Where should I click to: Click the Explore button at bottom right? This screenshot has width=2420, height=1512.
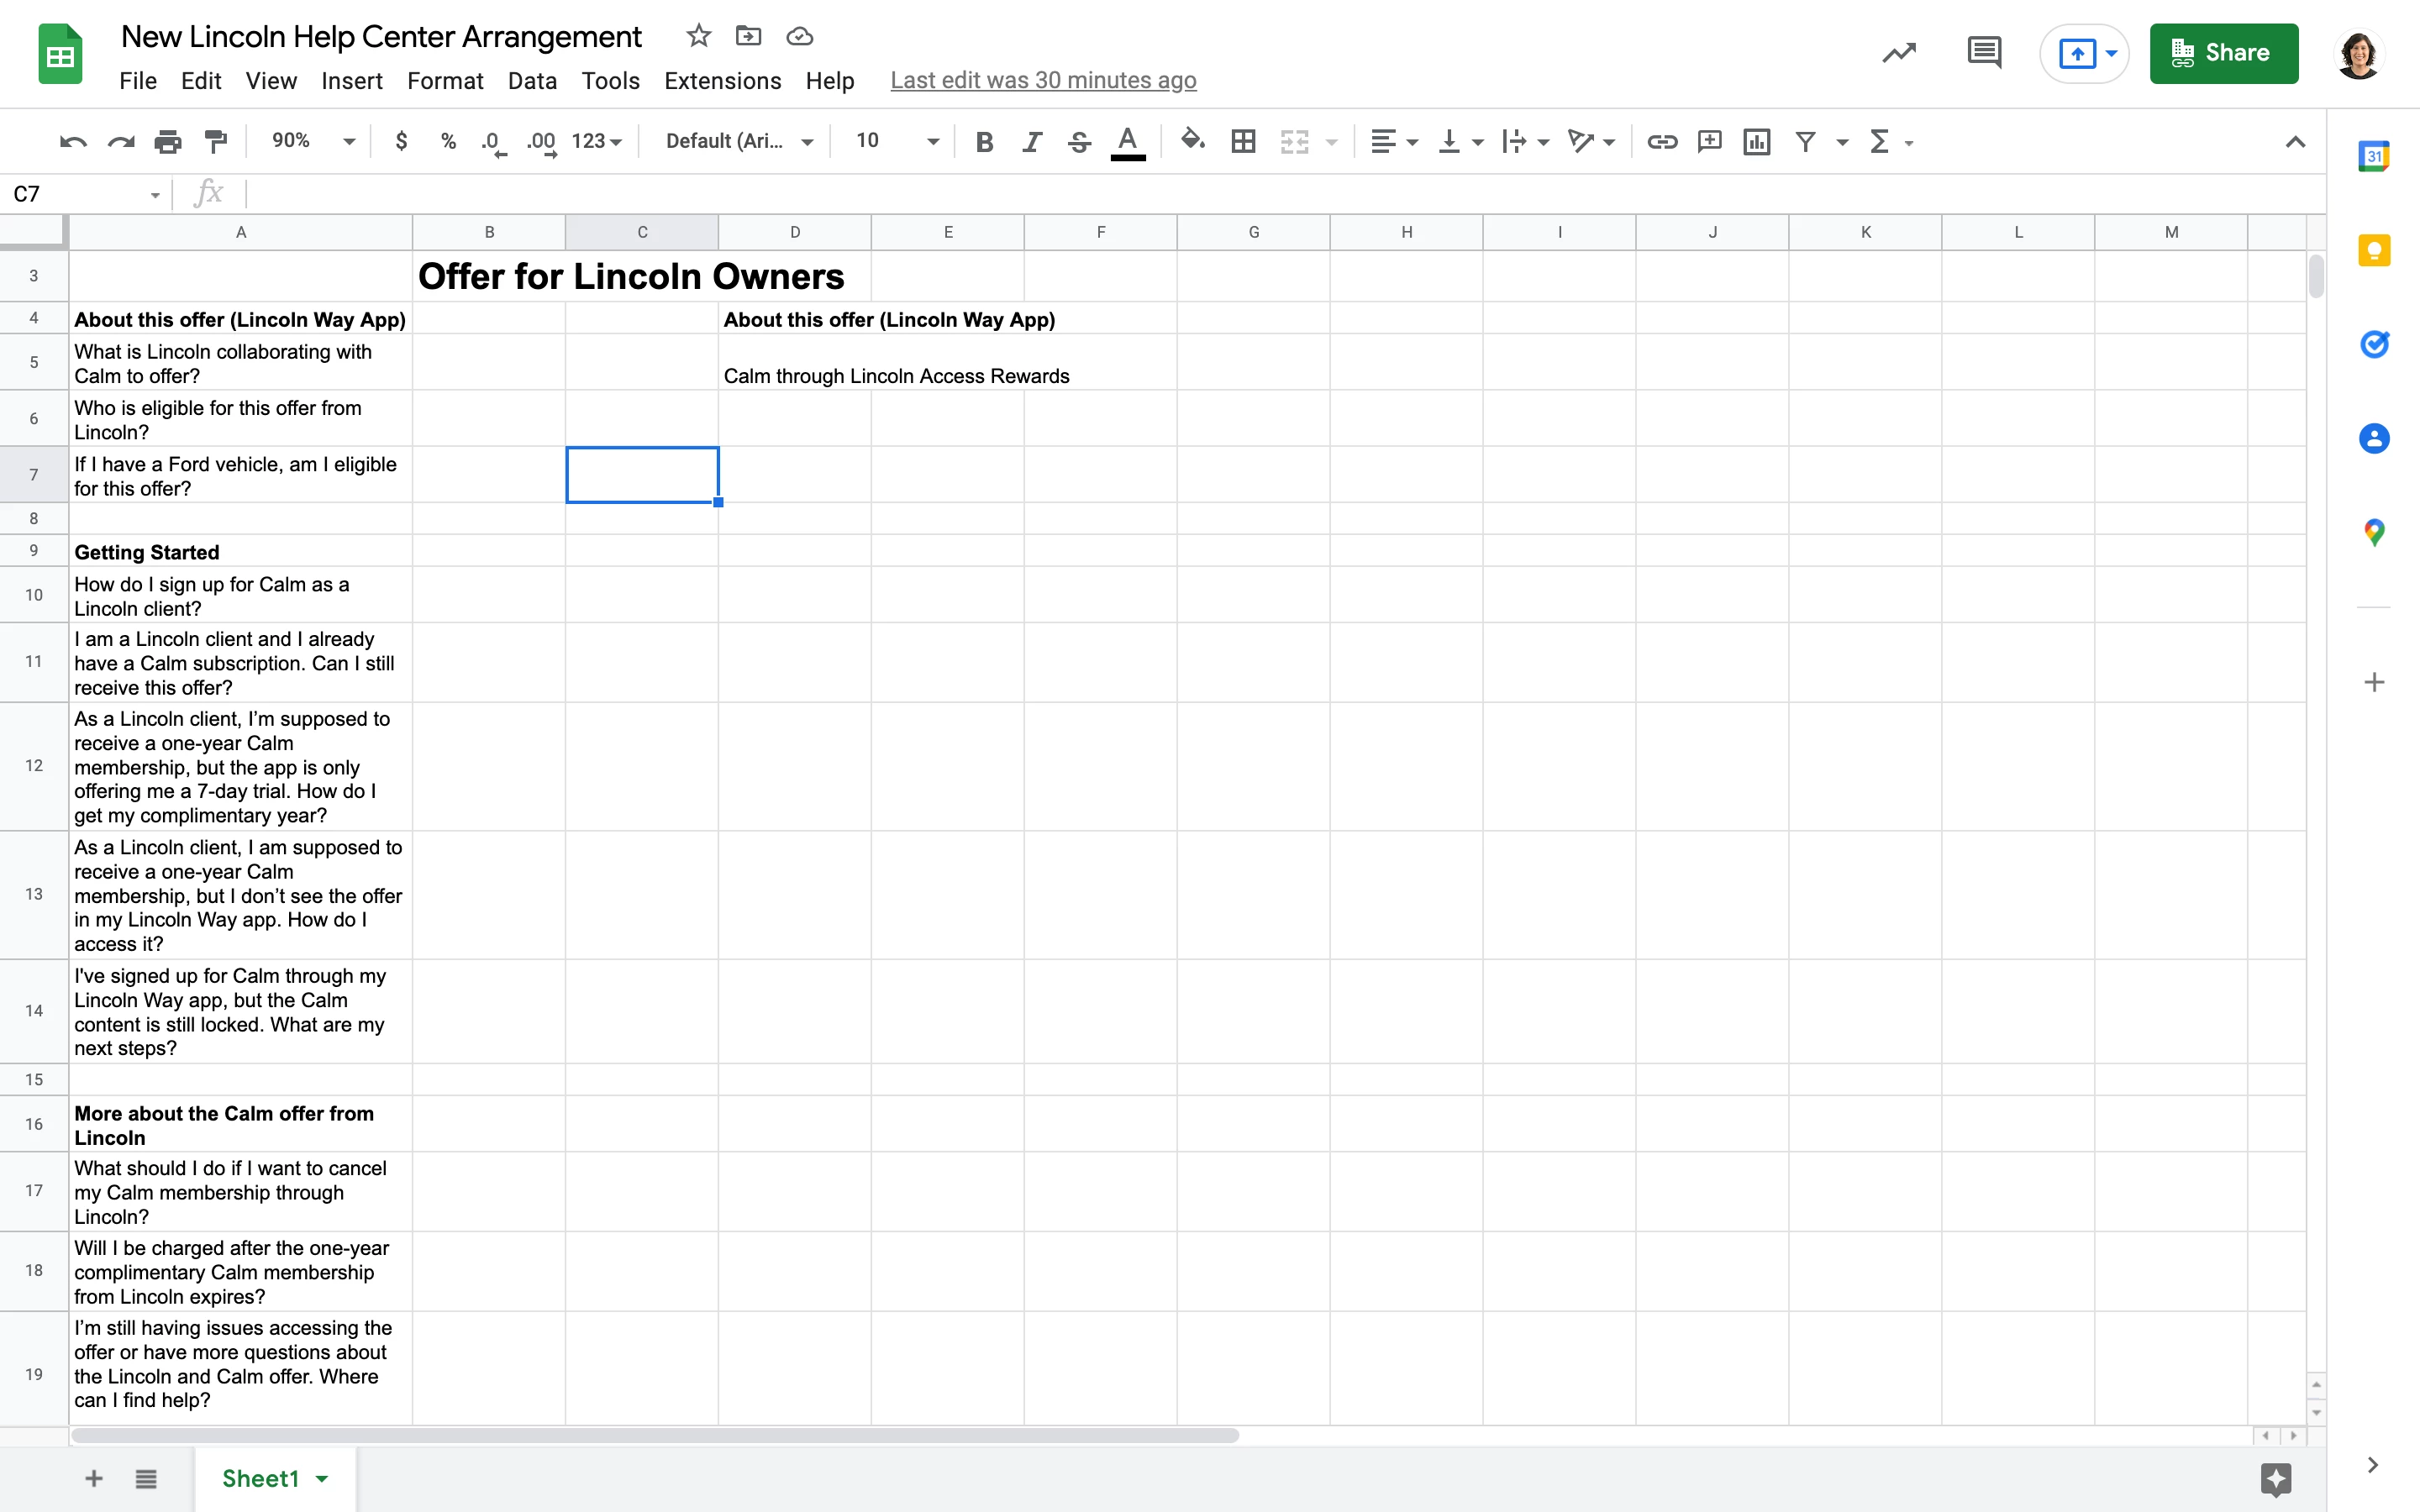(2275, 1478)
